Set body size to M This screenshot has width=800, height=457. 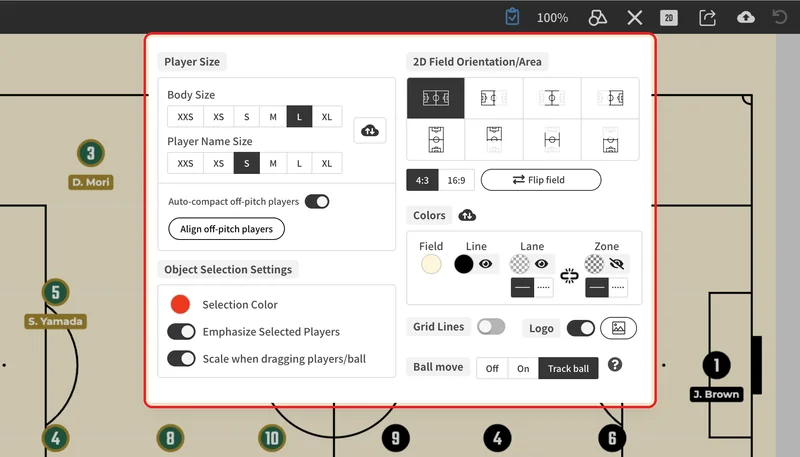[x=273, y=117]
